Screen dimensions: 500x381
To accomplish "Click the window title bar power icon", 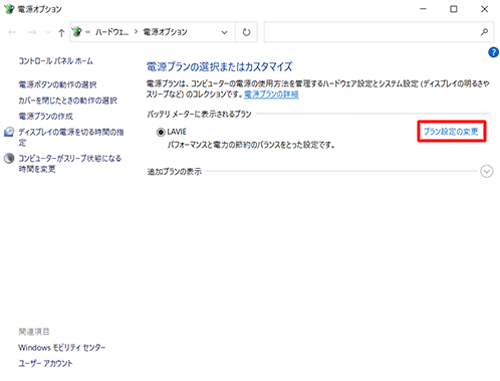I will pyautogui.click(x=9, y=9).
